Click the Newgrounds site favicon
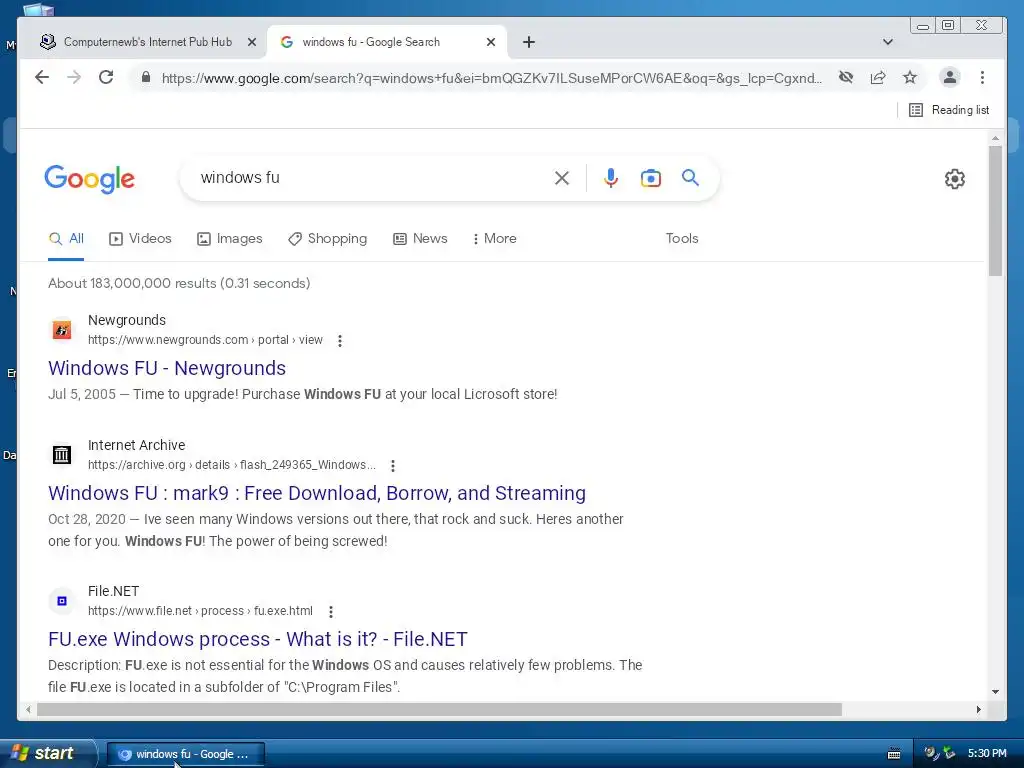This screenshot has width=1024, height=768. pos(62,330)
